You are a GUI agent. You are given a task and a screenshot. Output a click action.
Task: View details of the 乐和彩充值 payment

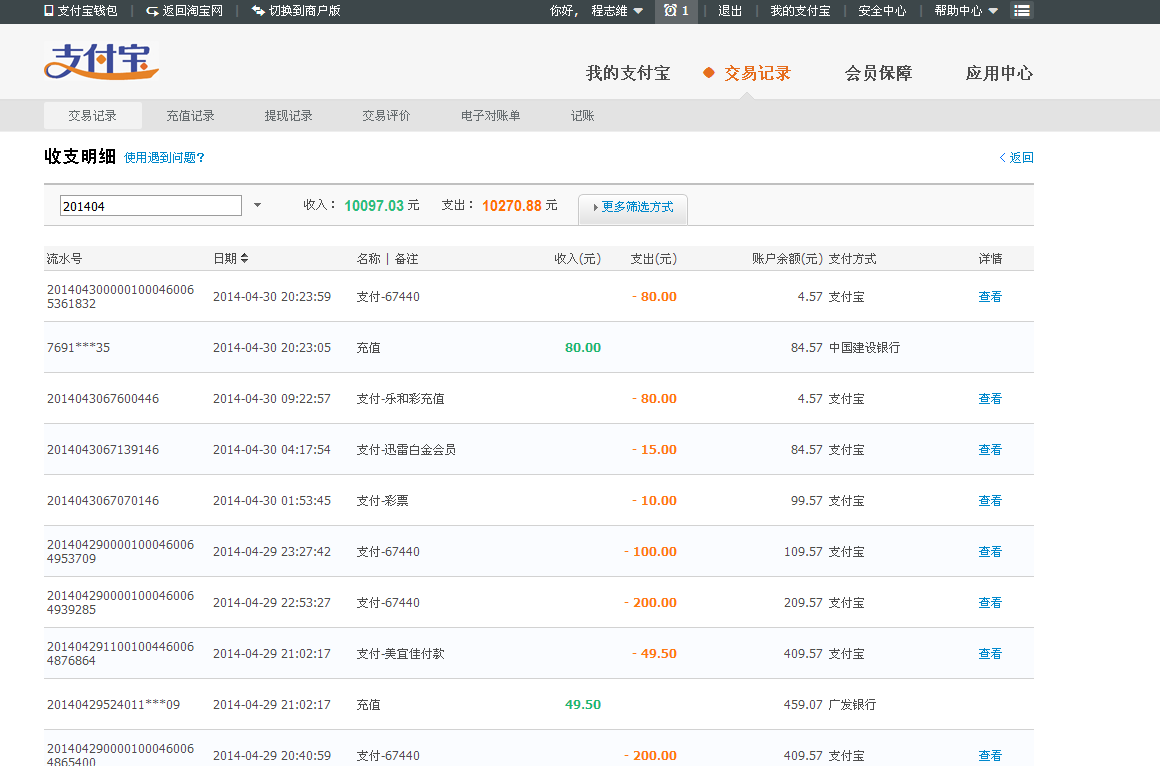point(990,399)
